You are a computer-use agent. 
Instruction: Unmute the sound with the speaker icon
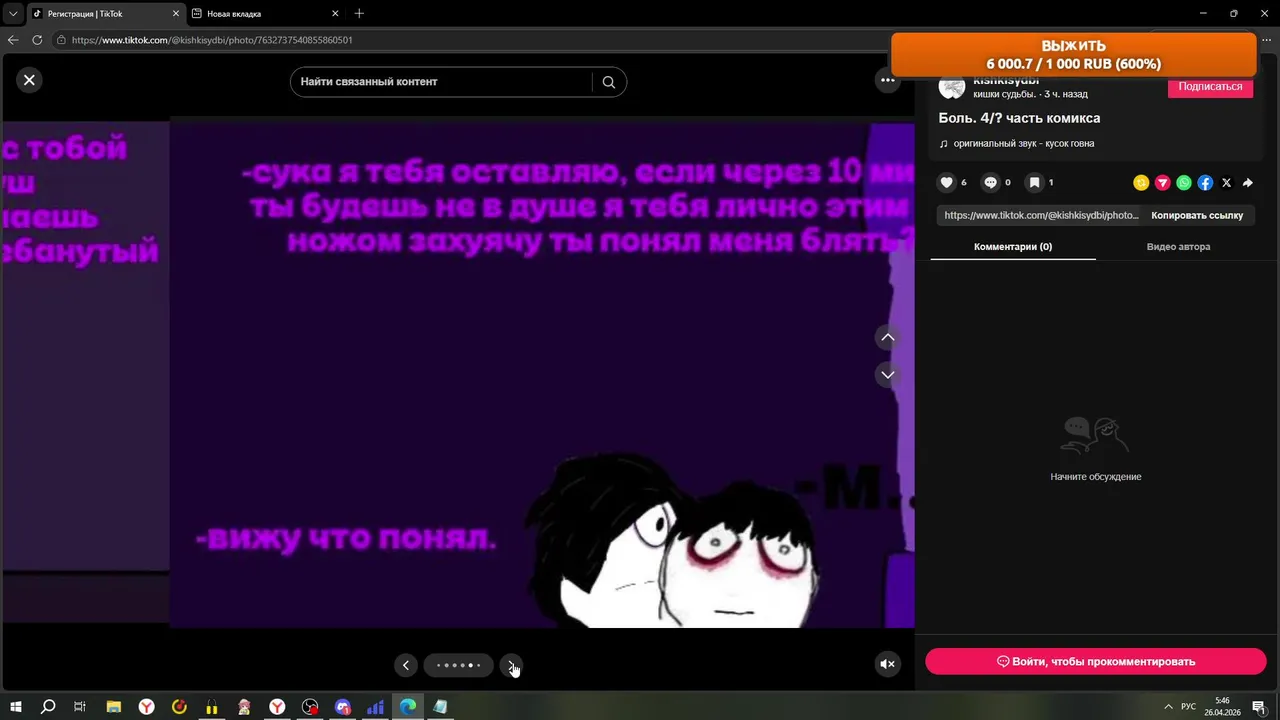(x=887, y=664)
